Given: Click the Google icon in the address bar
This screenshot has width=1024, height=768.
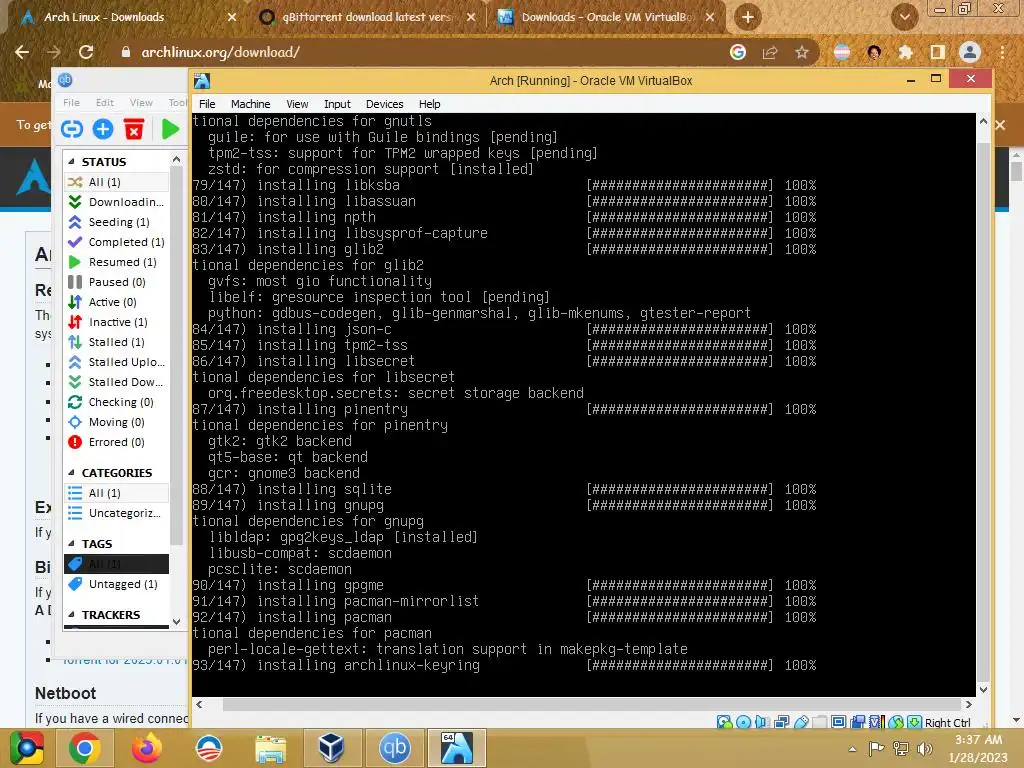Looking at the screenshot, I should [x=738, y=52].
